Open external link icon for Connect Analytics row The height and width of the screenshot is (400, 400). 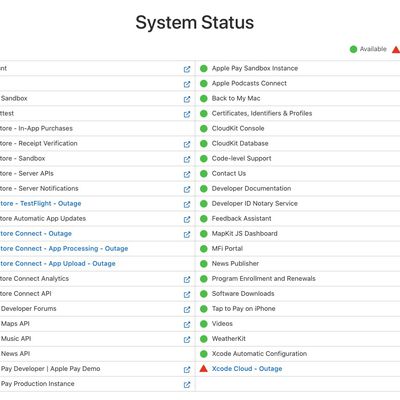tap(187, 279)
